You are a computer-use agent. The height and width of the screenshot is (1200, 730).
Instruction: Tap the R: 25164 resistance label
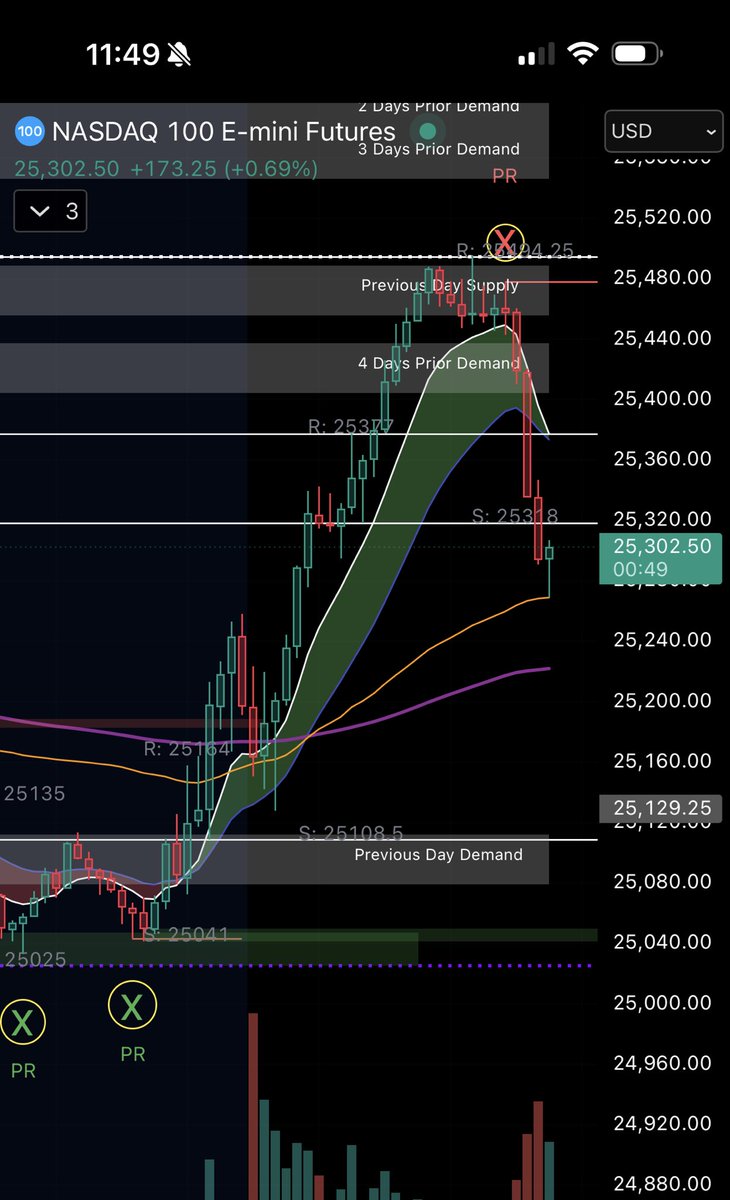188,748
